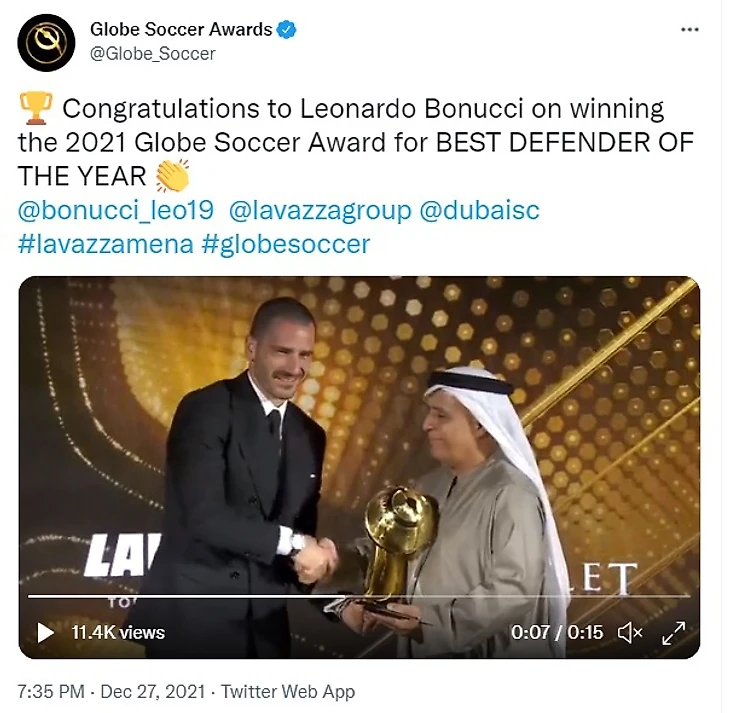Click the @Globe_Soccer handle
Image resolution: width=730 pixels, height=713 pixels.
pyautogui.click(x=153, y=54)
